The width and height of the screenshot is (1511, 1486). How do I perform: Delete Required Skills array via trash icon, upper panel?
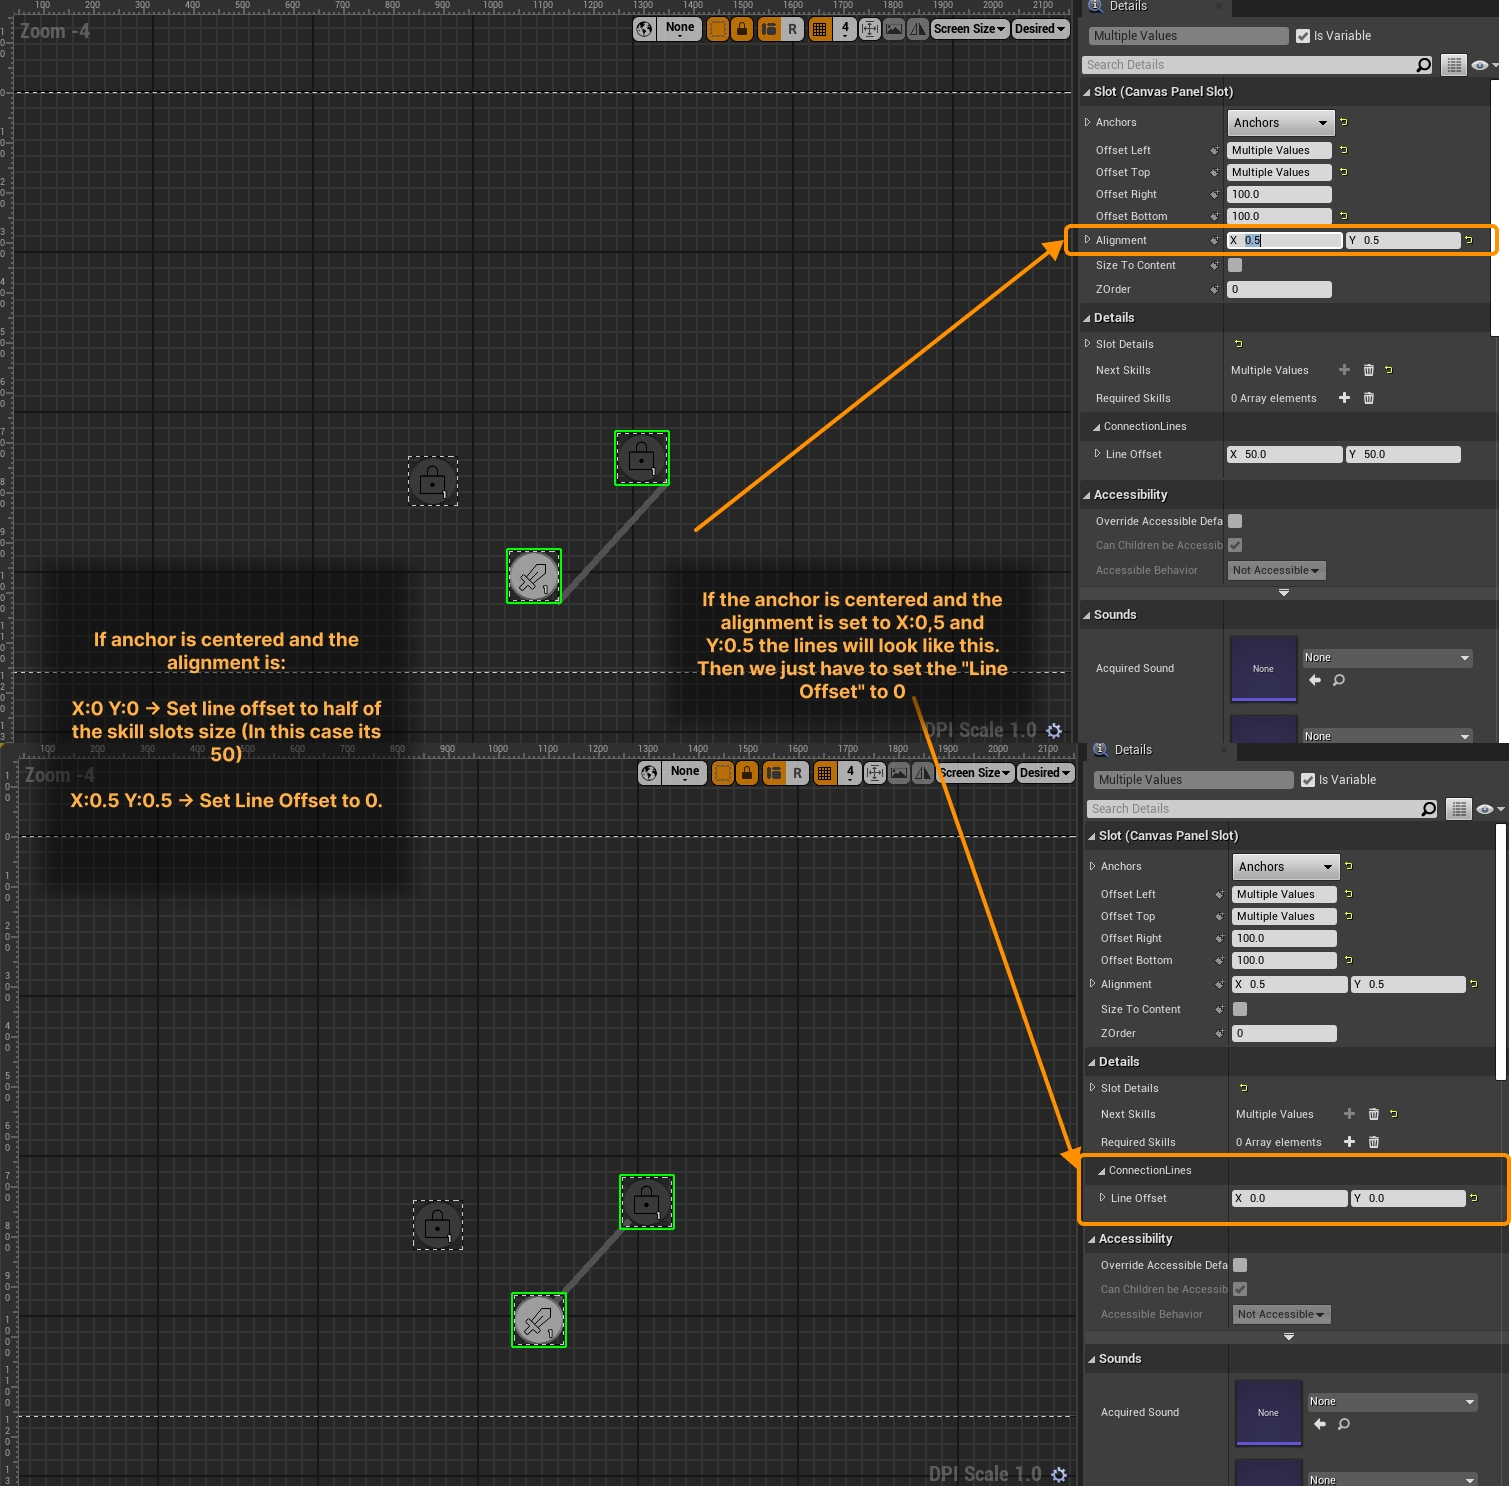pyautogui.click(x=1369, y=398)
